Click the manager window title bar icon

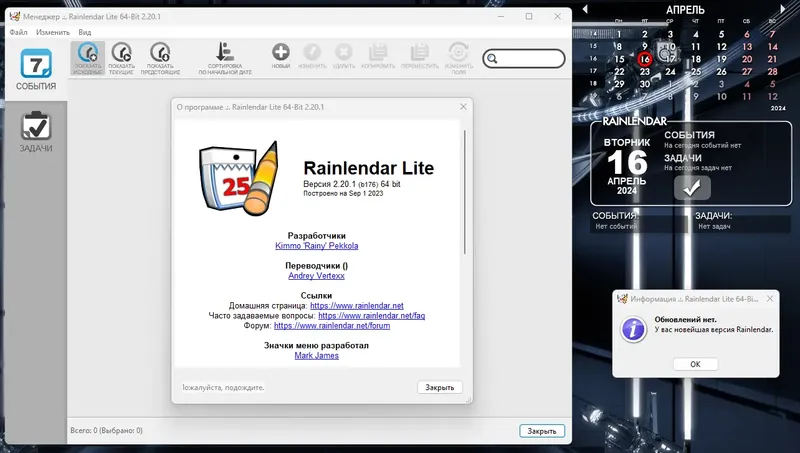point(15,16)
